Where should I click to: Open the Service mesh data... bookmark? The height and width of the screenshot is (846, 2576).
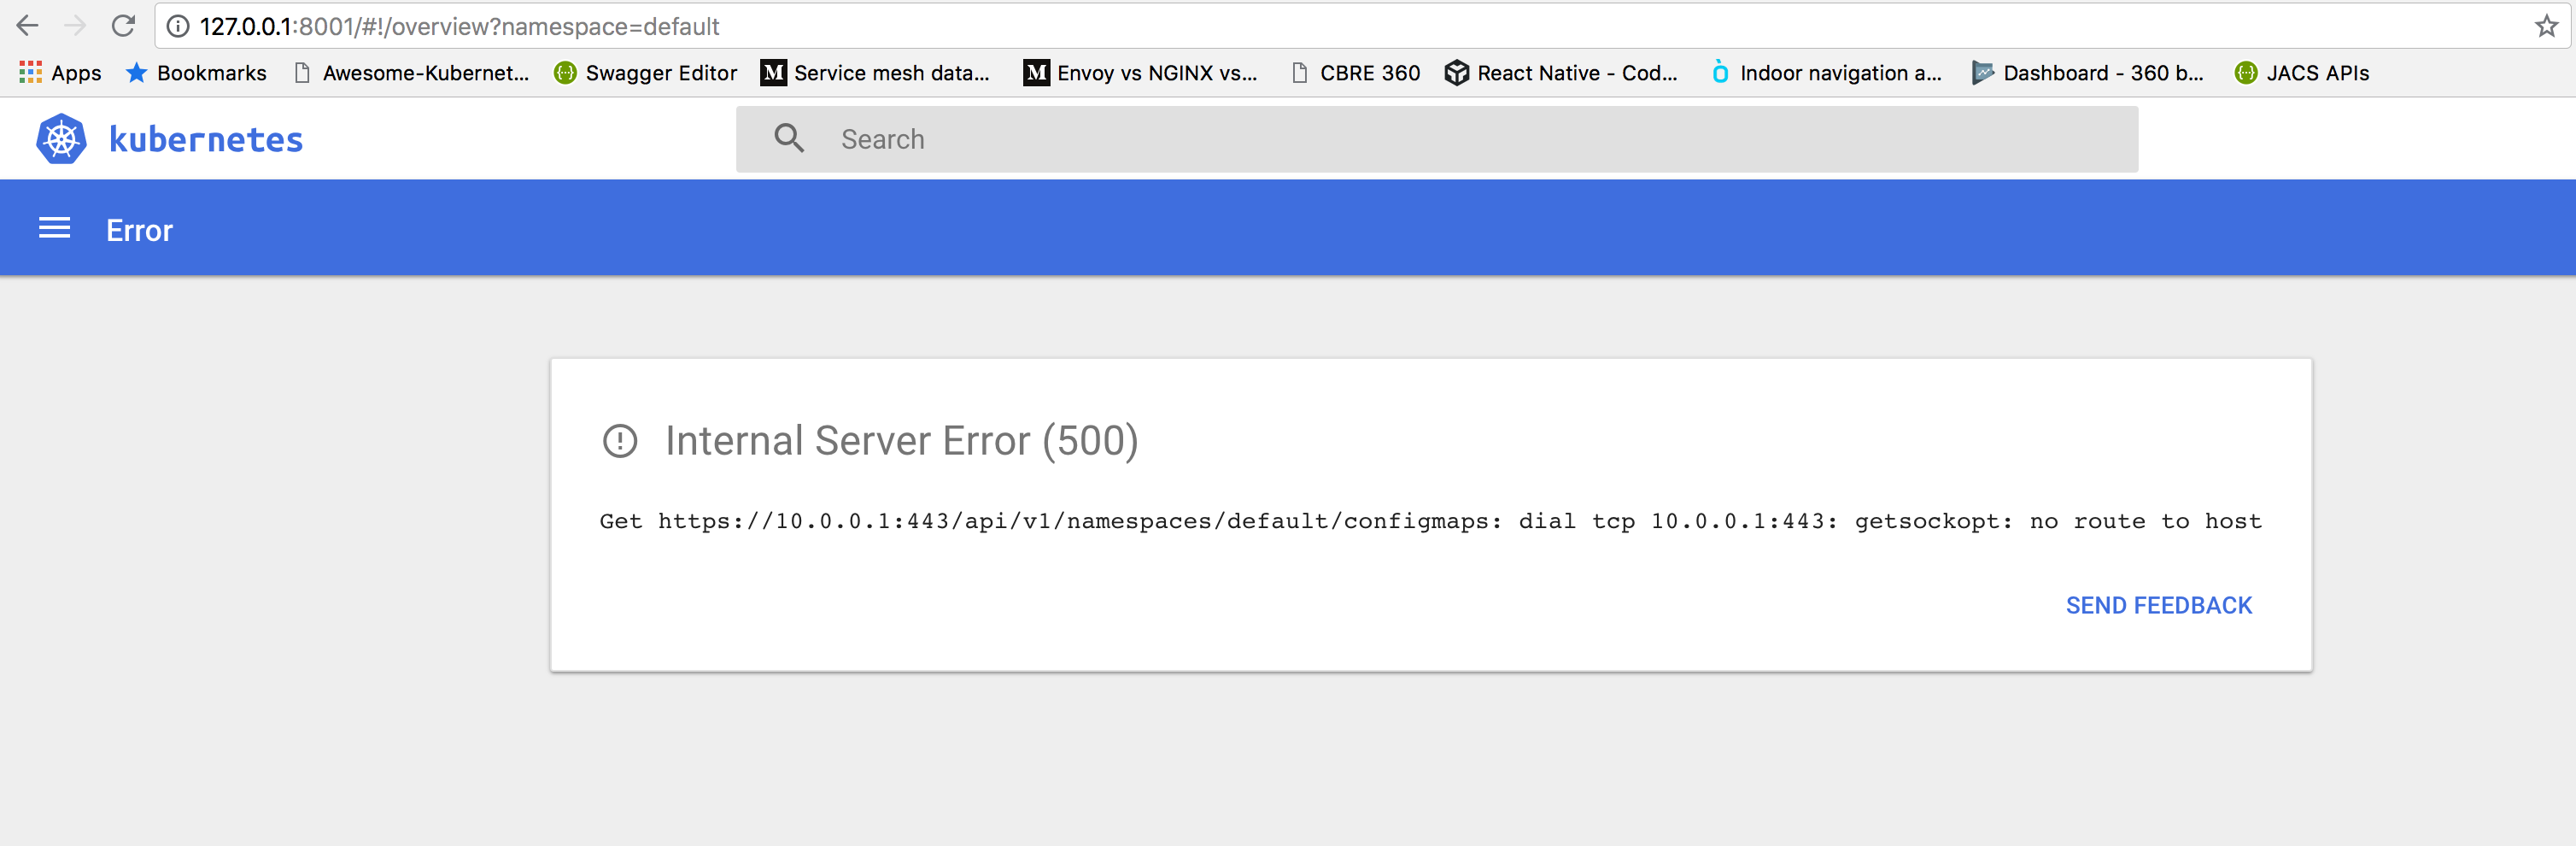point(875,73)
